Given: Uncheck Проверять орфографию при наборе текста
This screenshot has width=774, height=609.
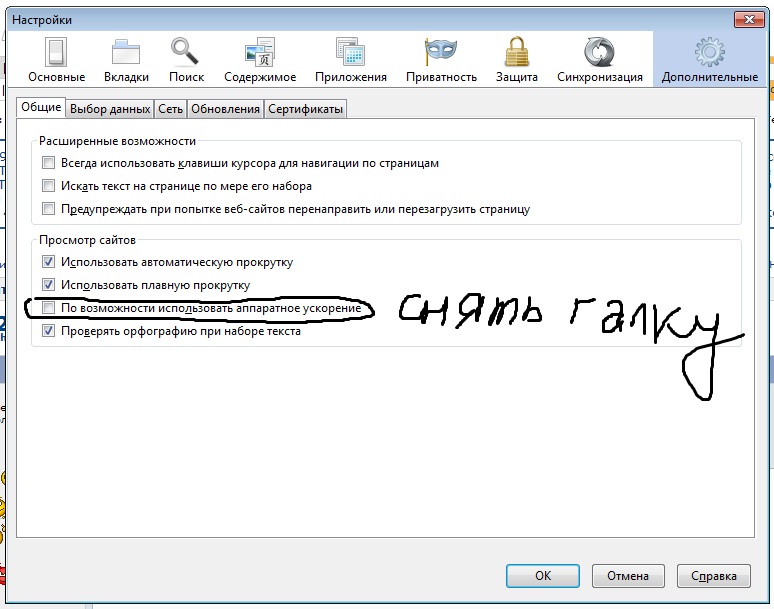Looking at the screenshot, I should coord(48,331).
